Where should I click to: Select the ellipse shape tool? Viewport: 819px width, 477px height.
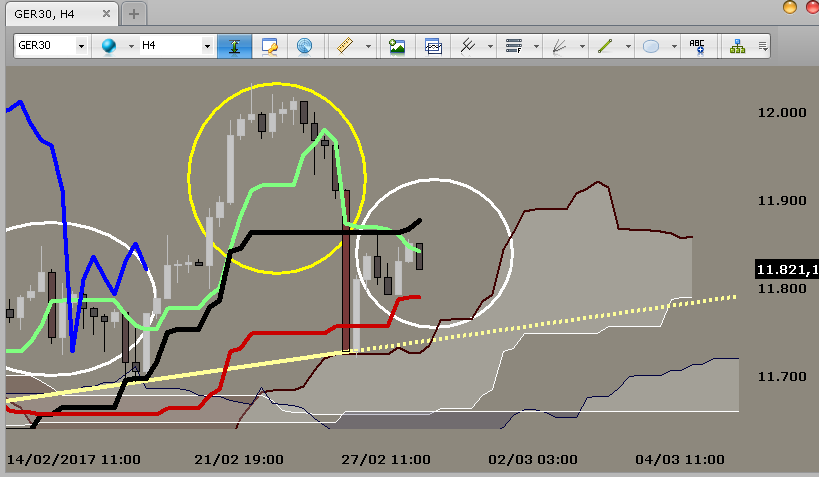651,46
